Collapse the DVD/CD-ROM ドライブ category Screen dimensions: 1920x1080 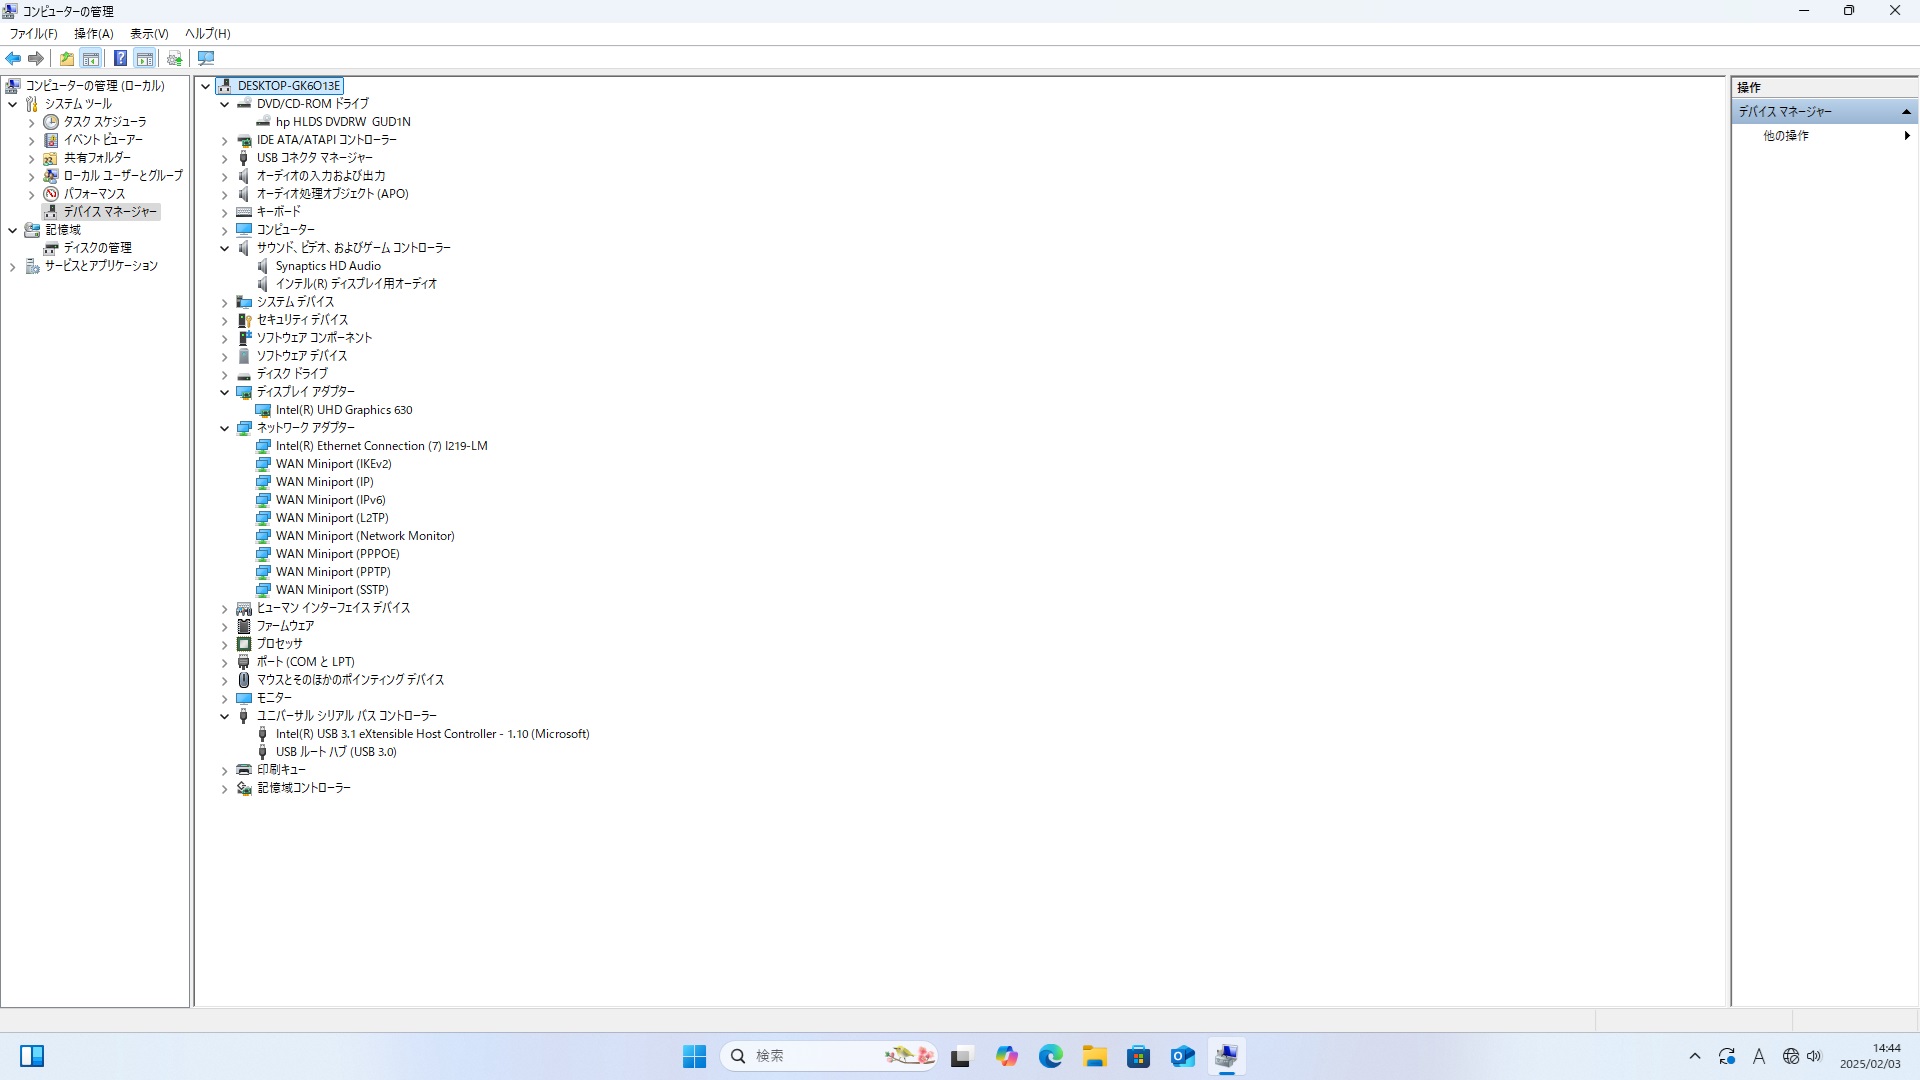[225, 104]
